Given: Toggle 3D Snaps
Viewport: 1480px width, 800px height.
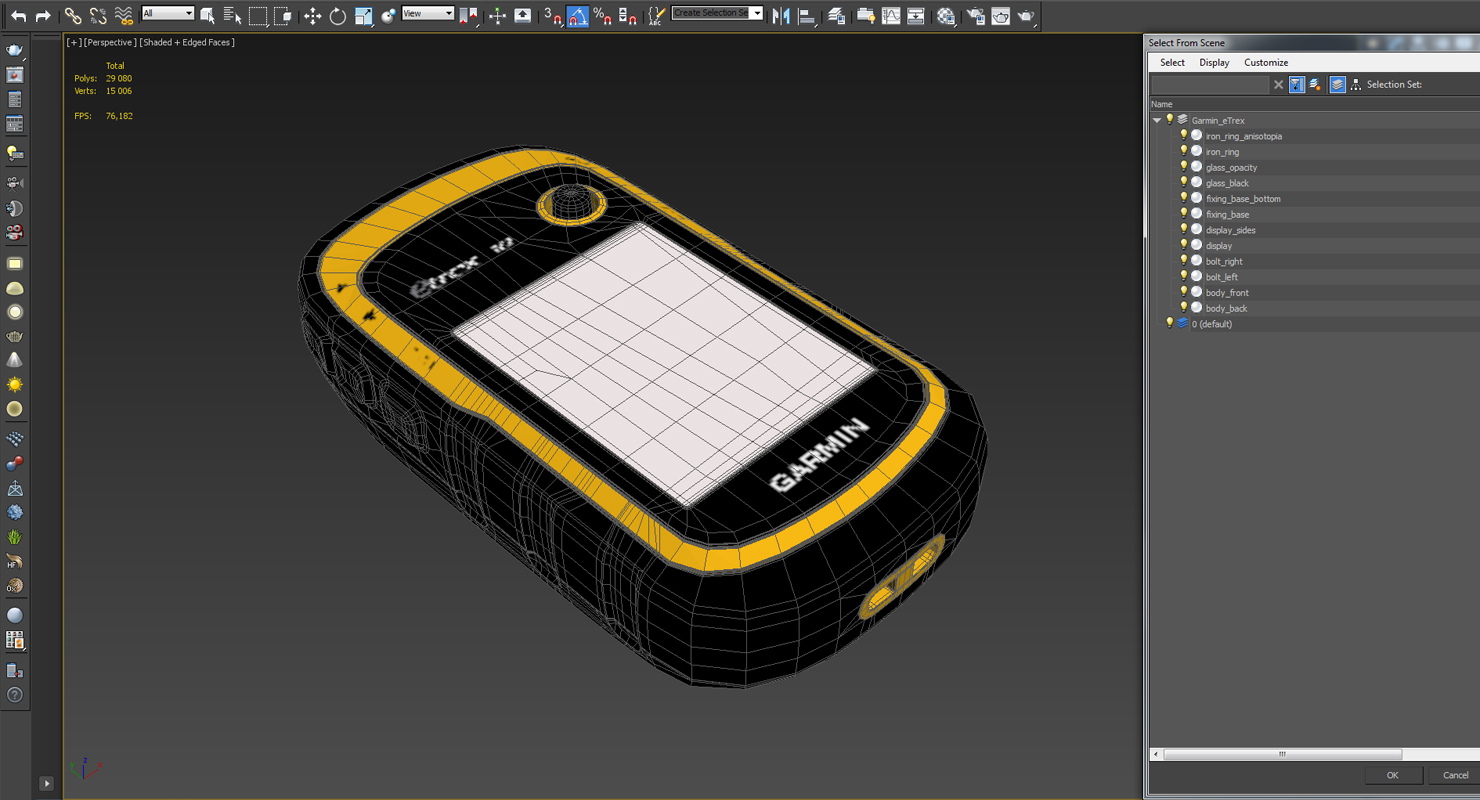Looking at the screenshot, I should [x=552, y=15].
